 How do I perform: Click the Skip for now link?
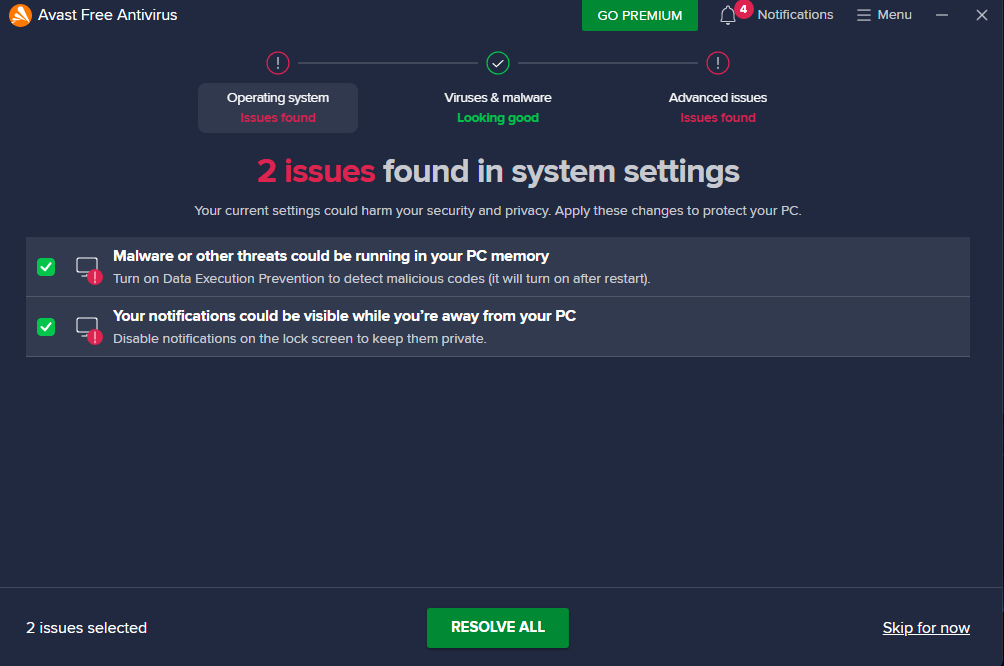(x=926, y=628)
